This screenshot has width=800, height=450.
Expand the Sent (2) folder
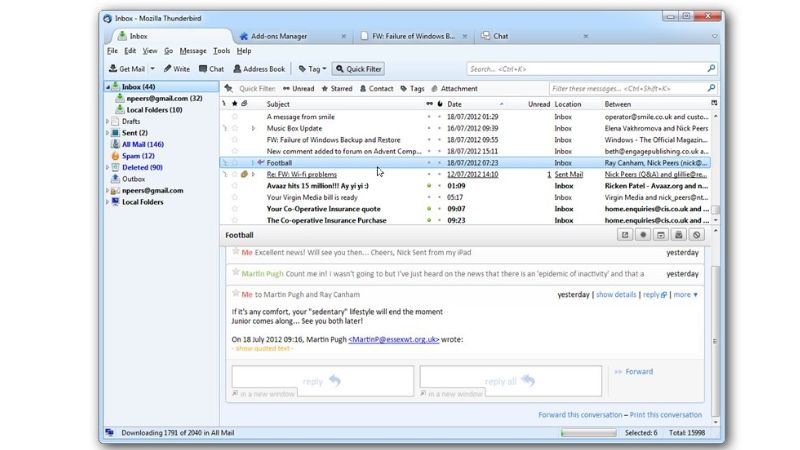(108, 133)
